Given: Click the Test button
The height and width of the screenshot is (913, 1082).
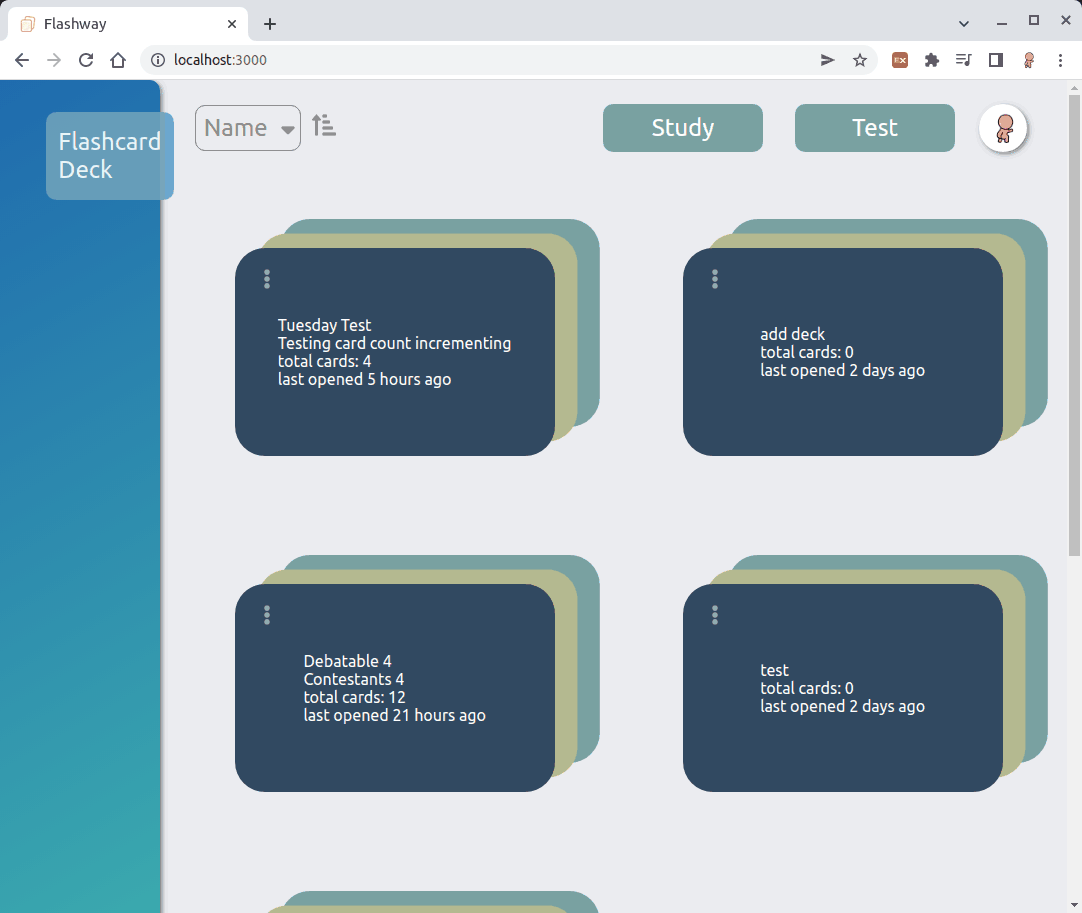Looking at the screenshot, I should click(874, 128).
